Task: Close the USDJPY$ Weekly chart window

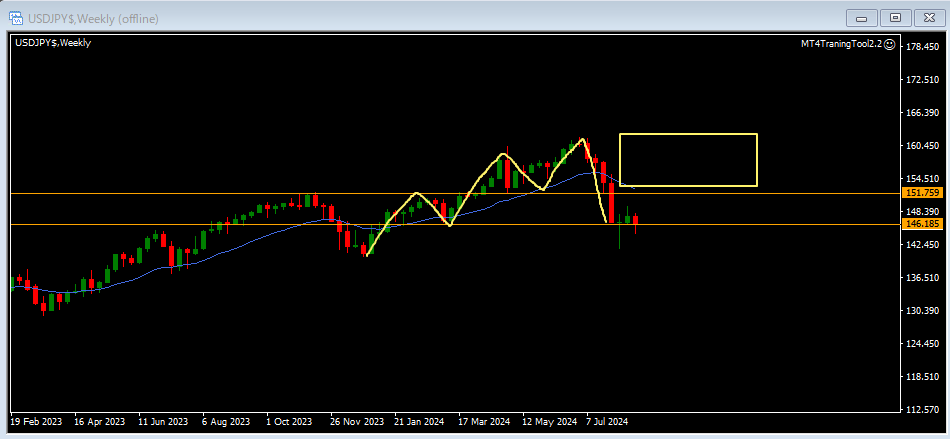Action: [929, 17]
